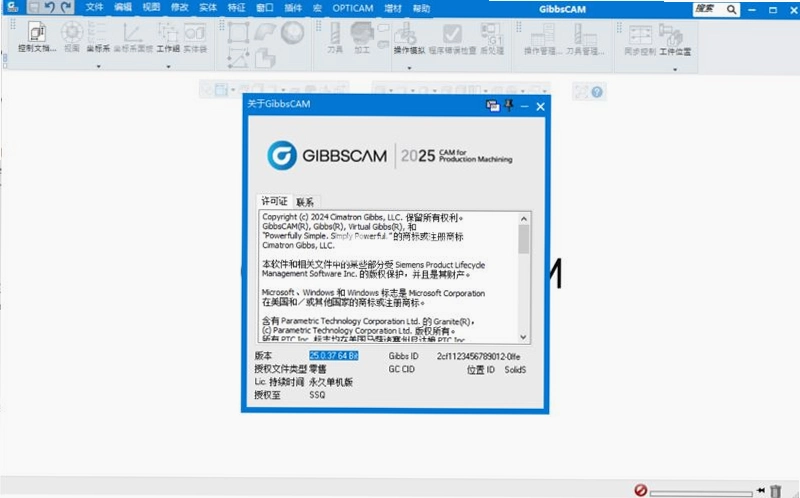Expand the dropdown arrow below 工作组
This screenshot has height=498, width=800.
168,66
